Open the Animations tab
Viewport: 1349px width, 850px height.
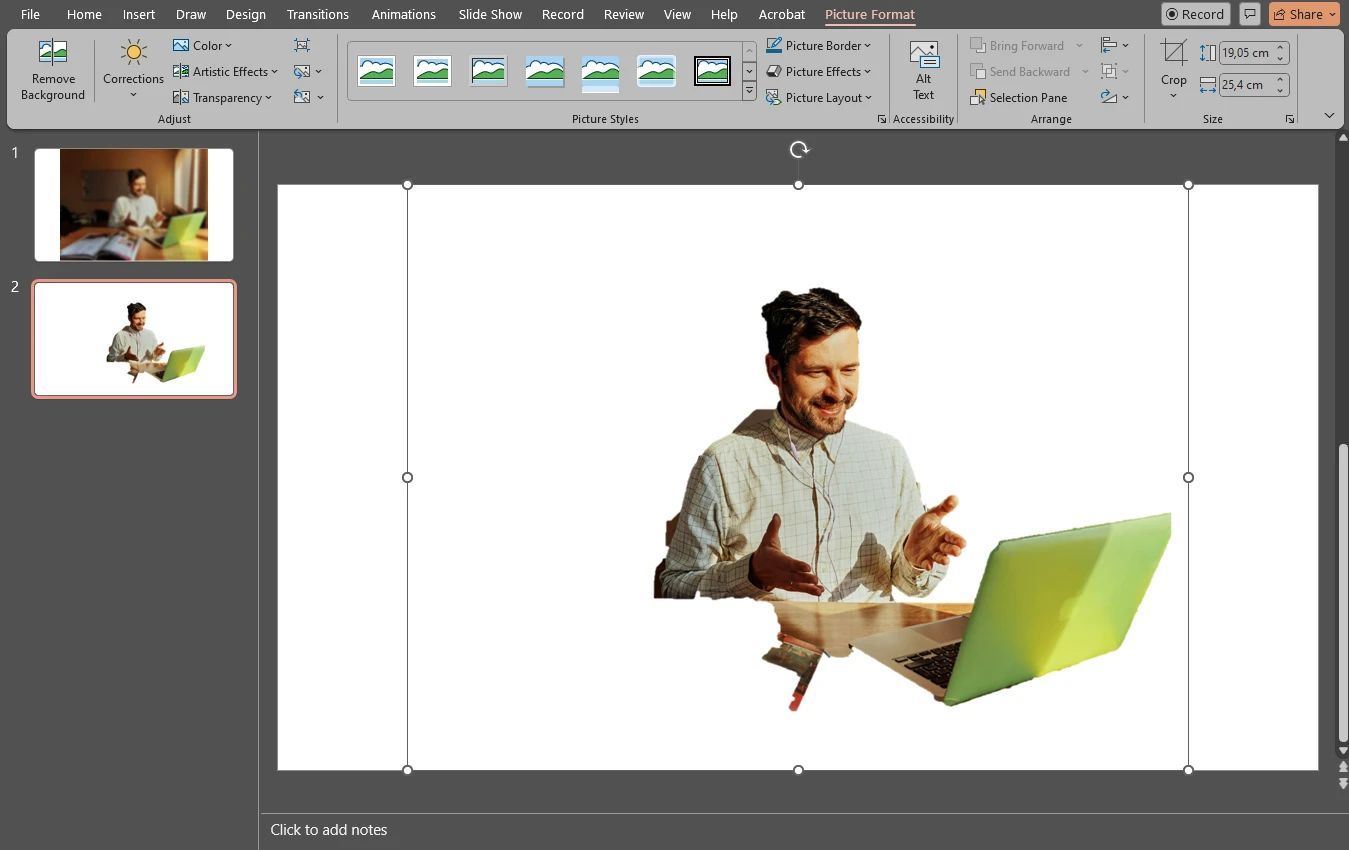pos(404,14)
